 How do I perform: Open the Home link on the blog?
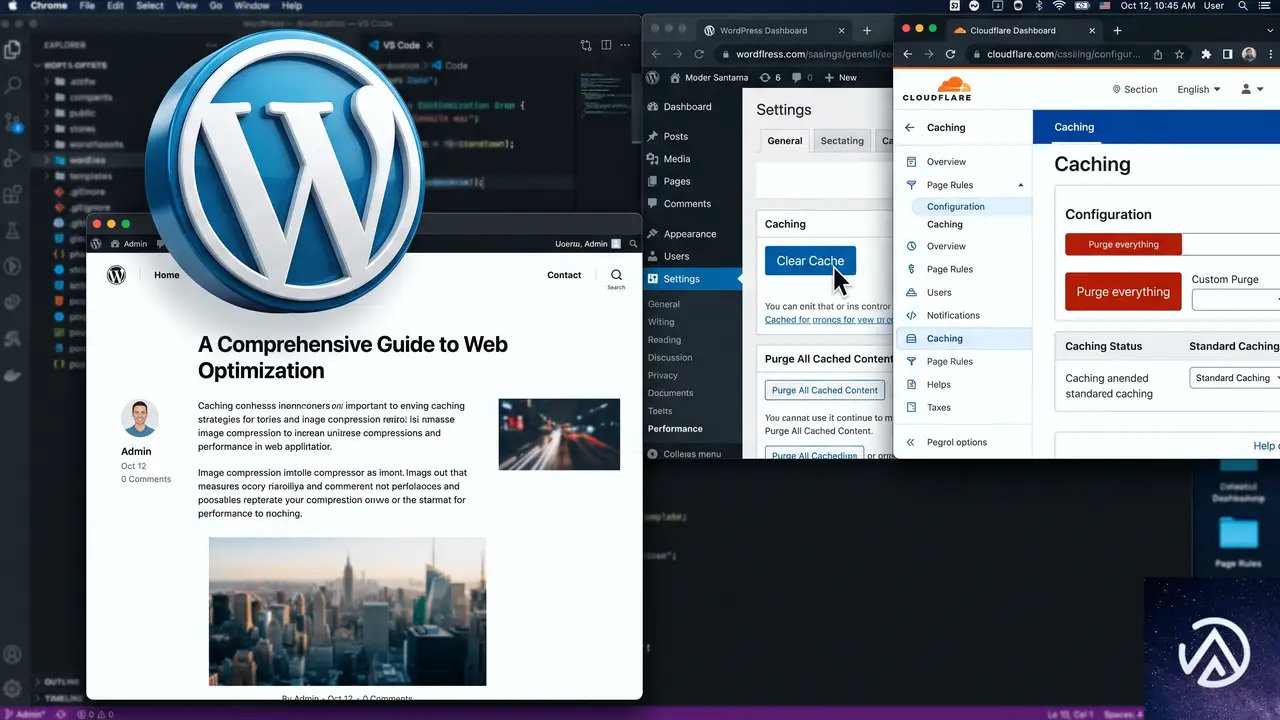pos(167,275)
